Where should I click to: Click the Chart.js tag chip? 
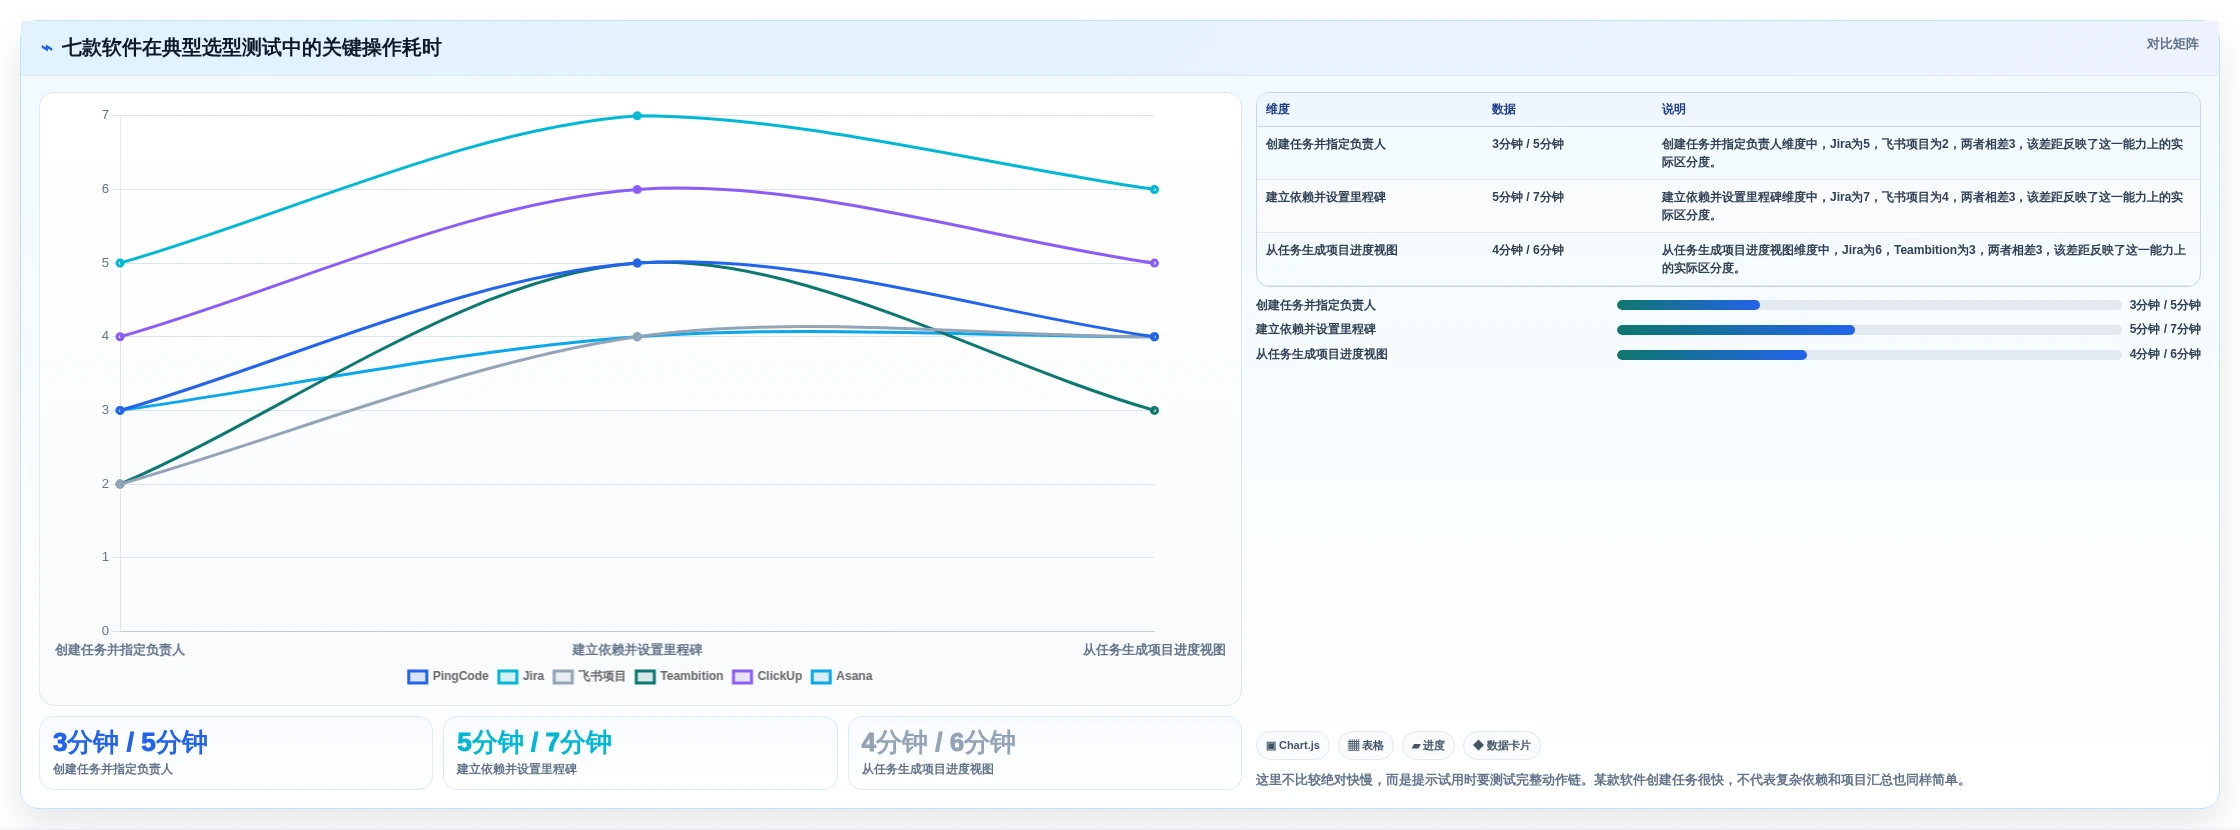click(1292, 746)
